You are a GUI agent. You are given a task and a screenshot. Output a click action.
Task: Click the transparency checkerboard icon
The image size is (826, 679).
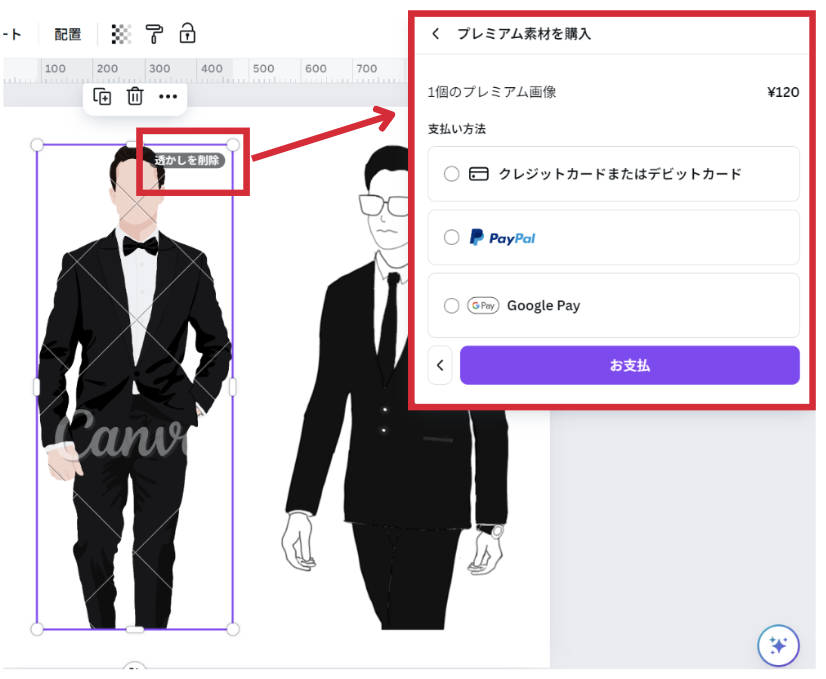[121, 34]
